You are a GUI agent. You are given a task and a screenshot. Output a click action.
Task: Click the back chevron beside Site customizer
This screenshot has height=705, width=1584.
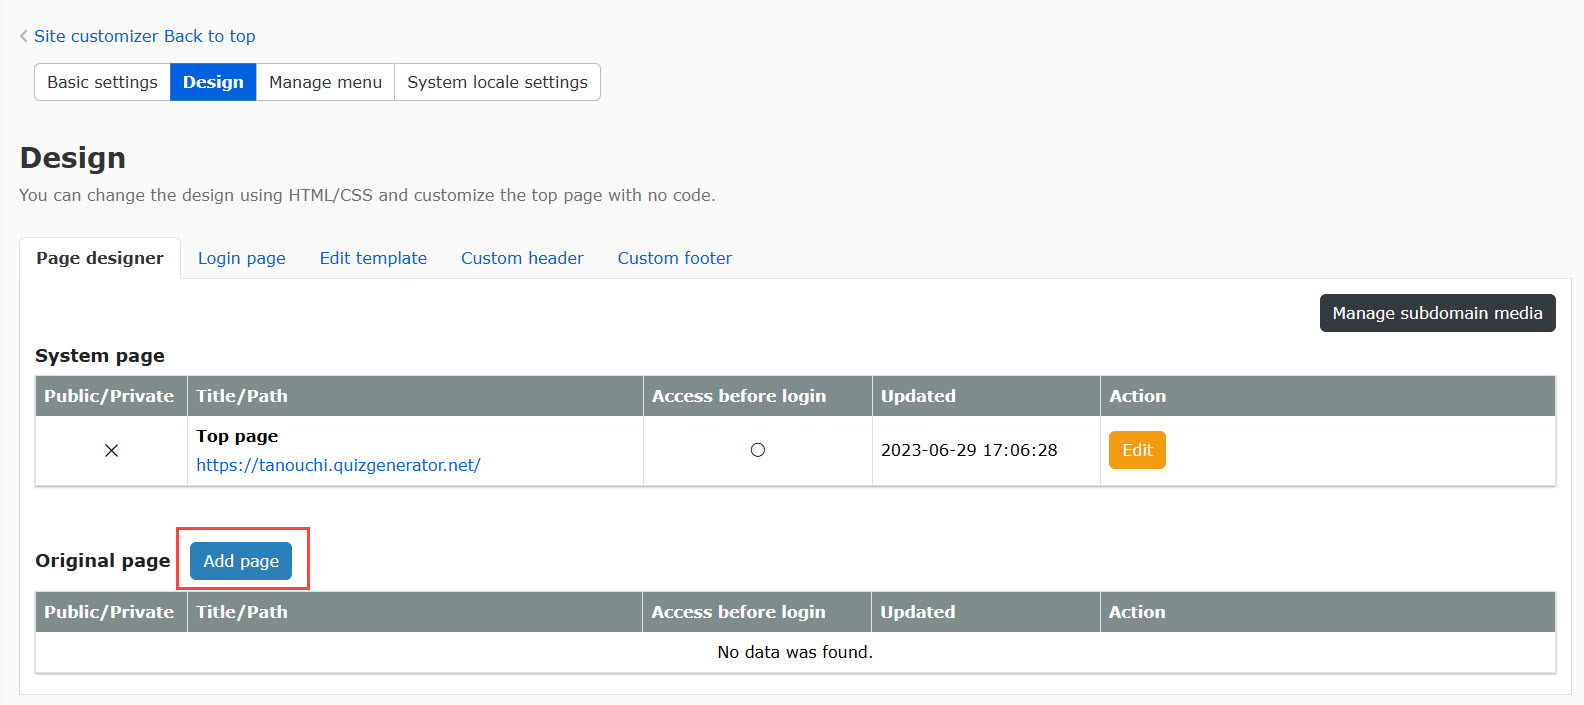(x=23, y=36)
